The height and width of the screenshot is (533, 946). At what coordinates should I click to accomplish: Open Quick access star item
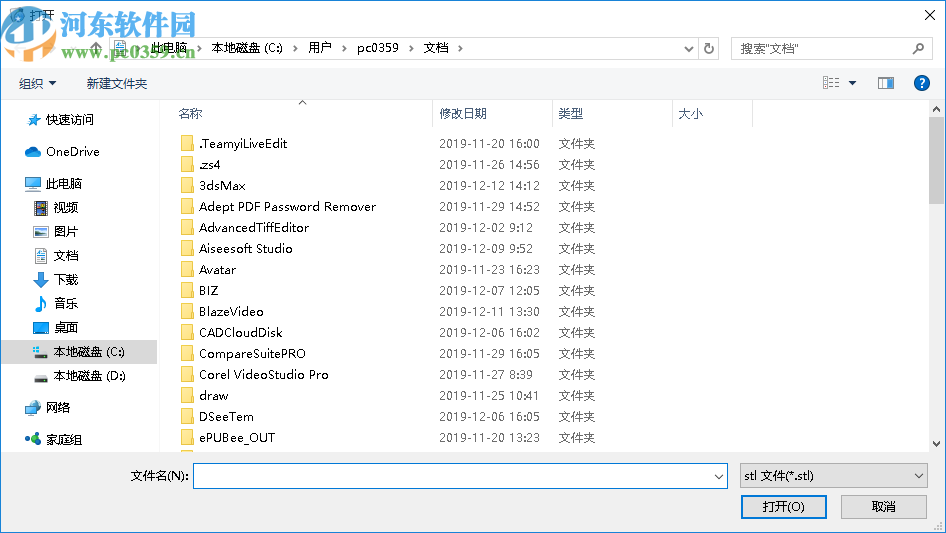tap(61, 120)
